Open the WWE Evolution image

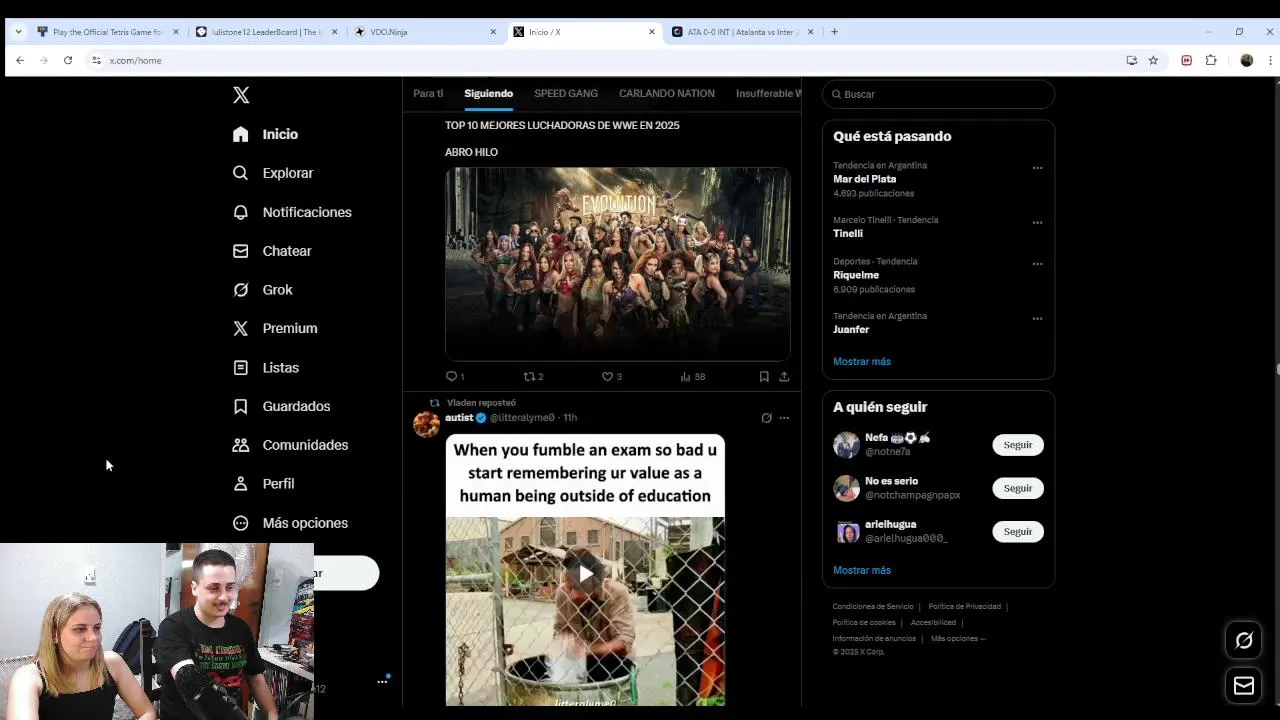(x=618, y=264)
